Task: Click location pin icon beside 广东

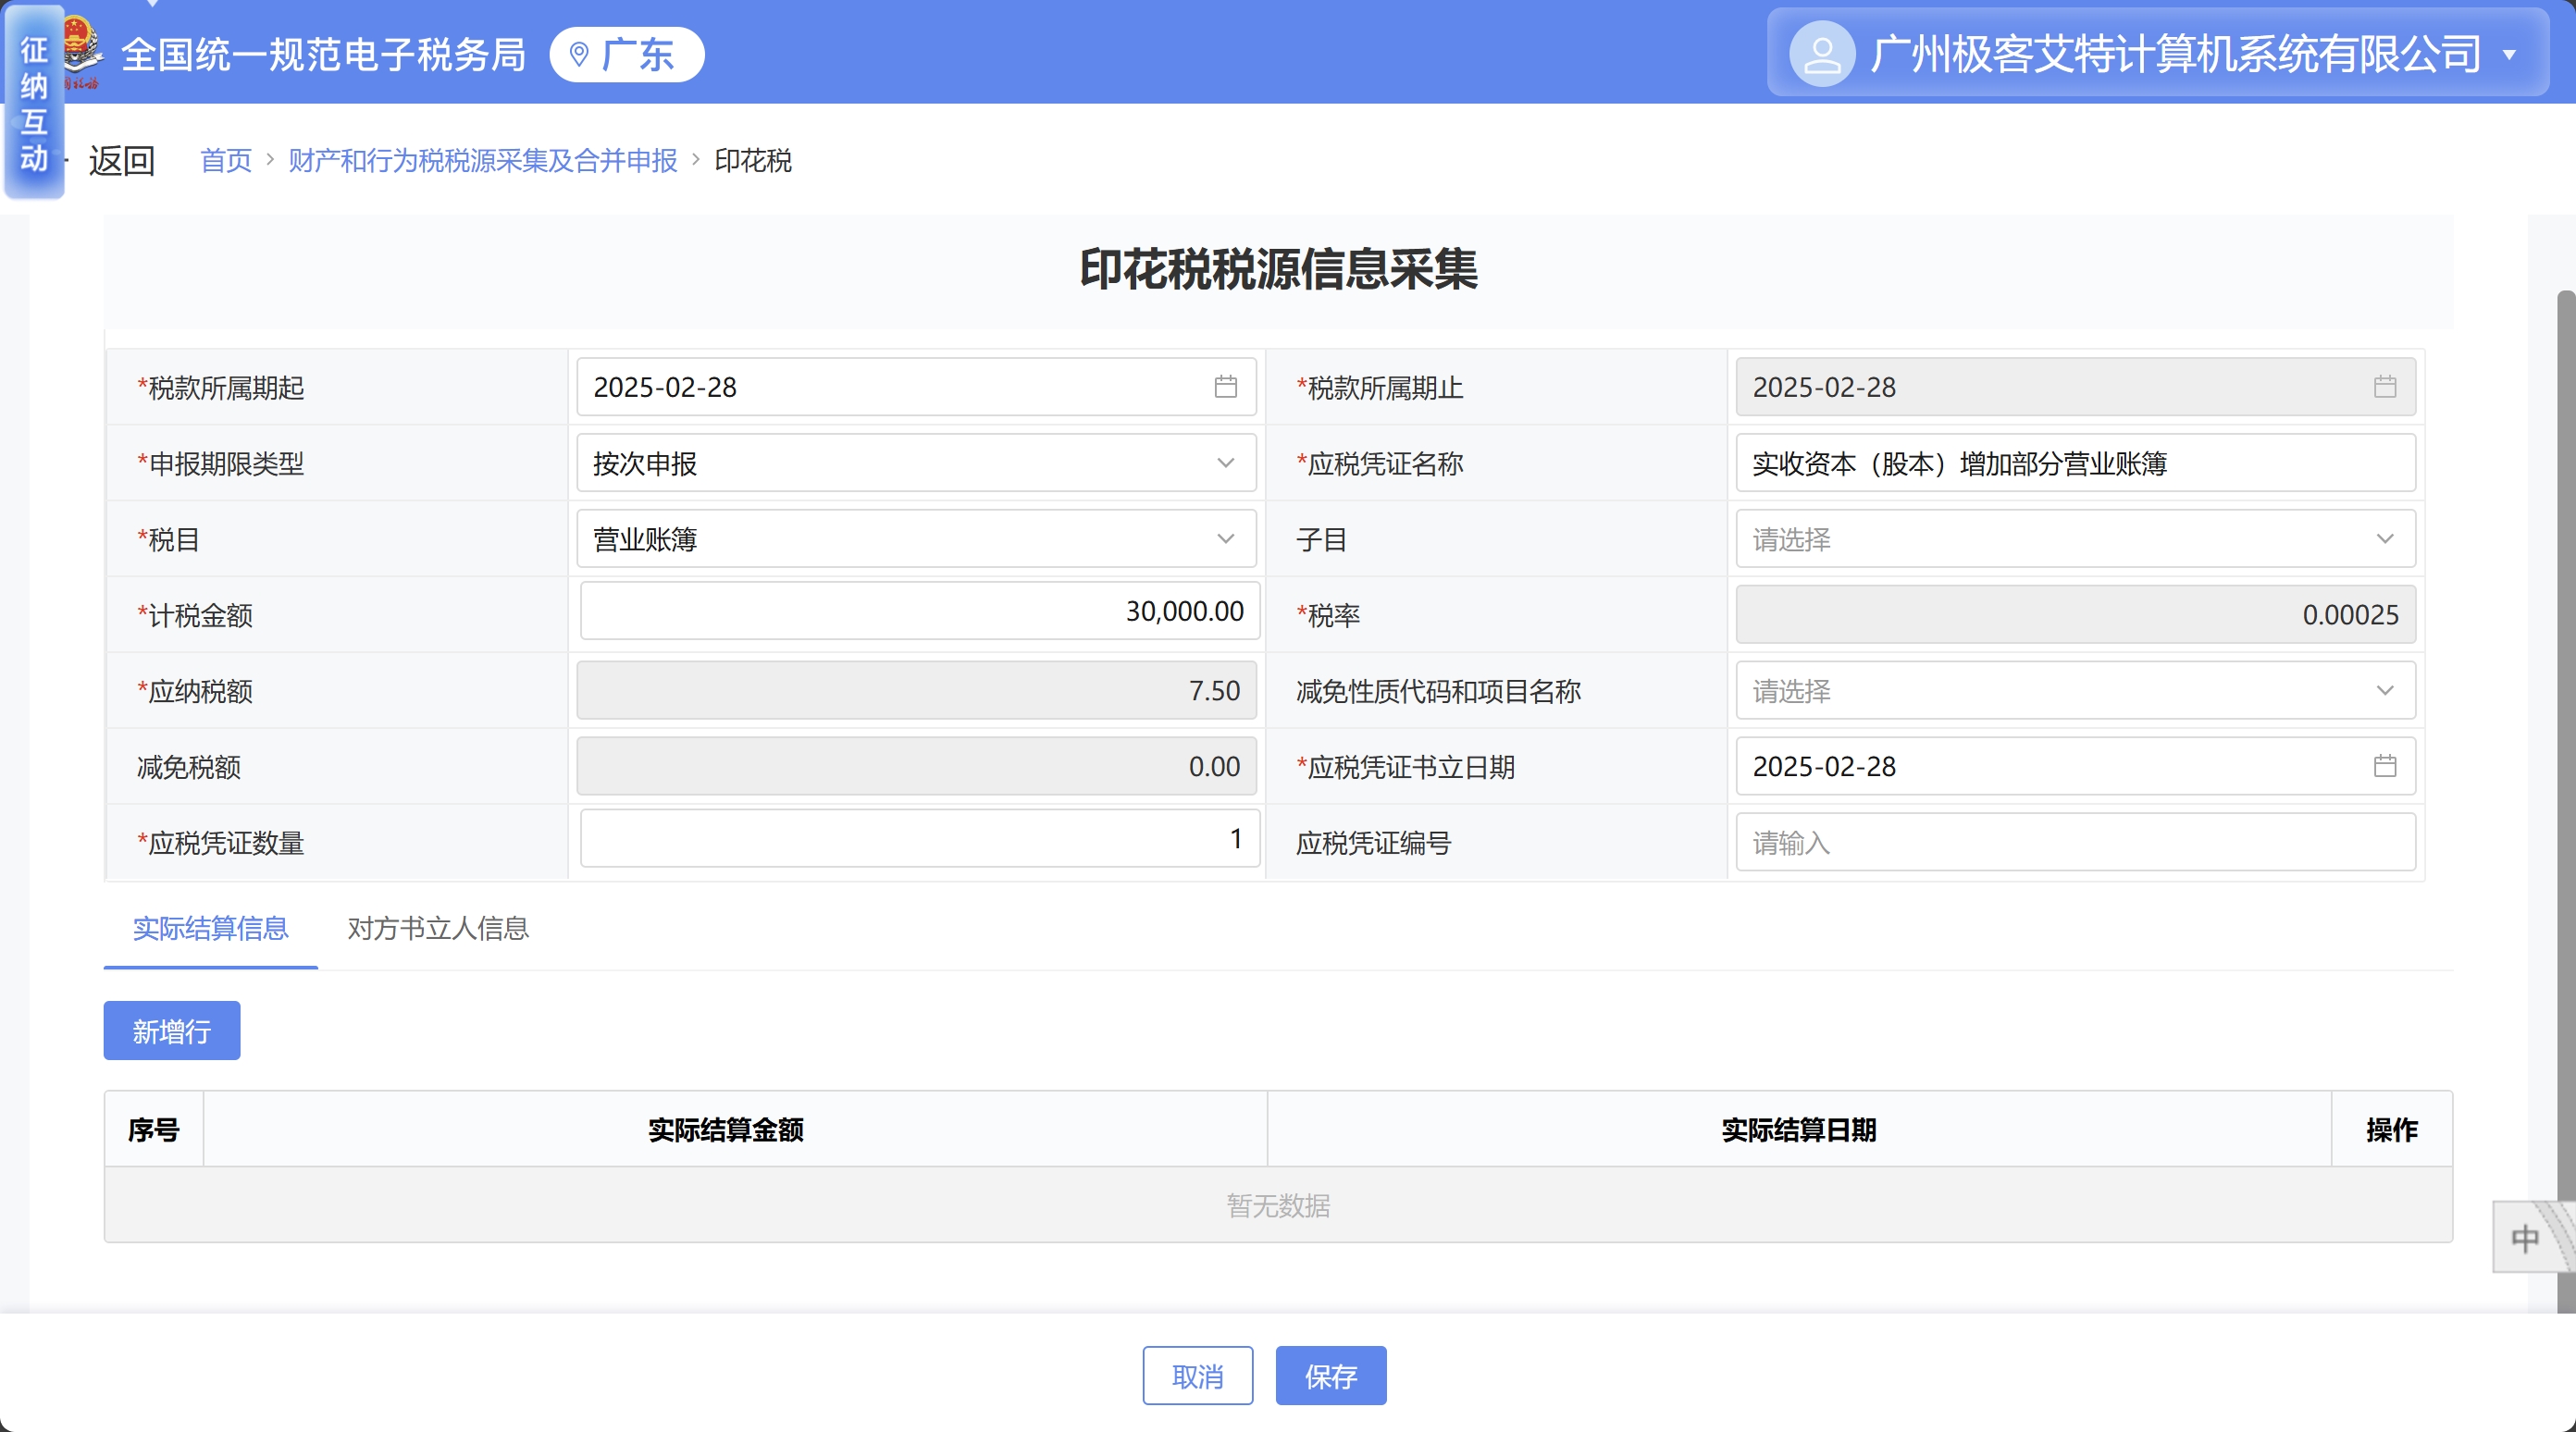Action: click(x=579, y=54)
